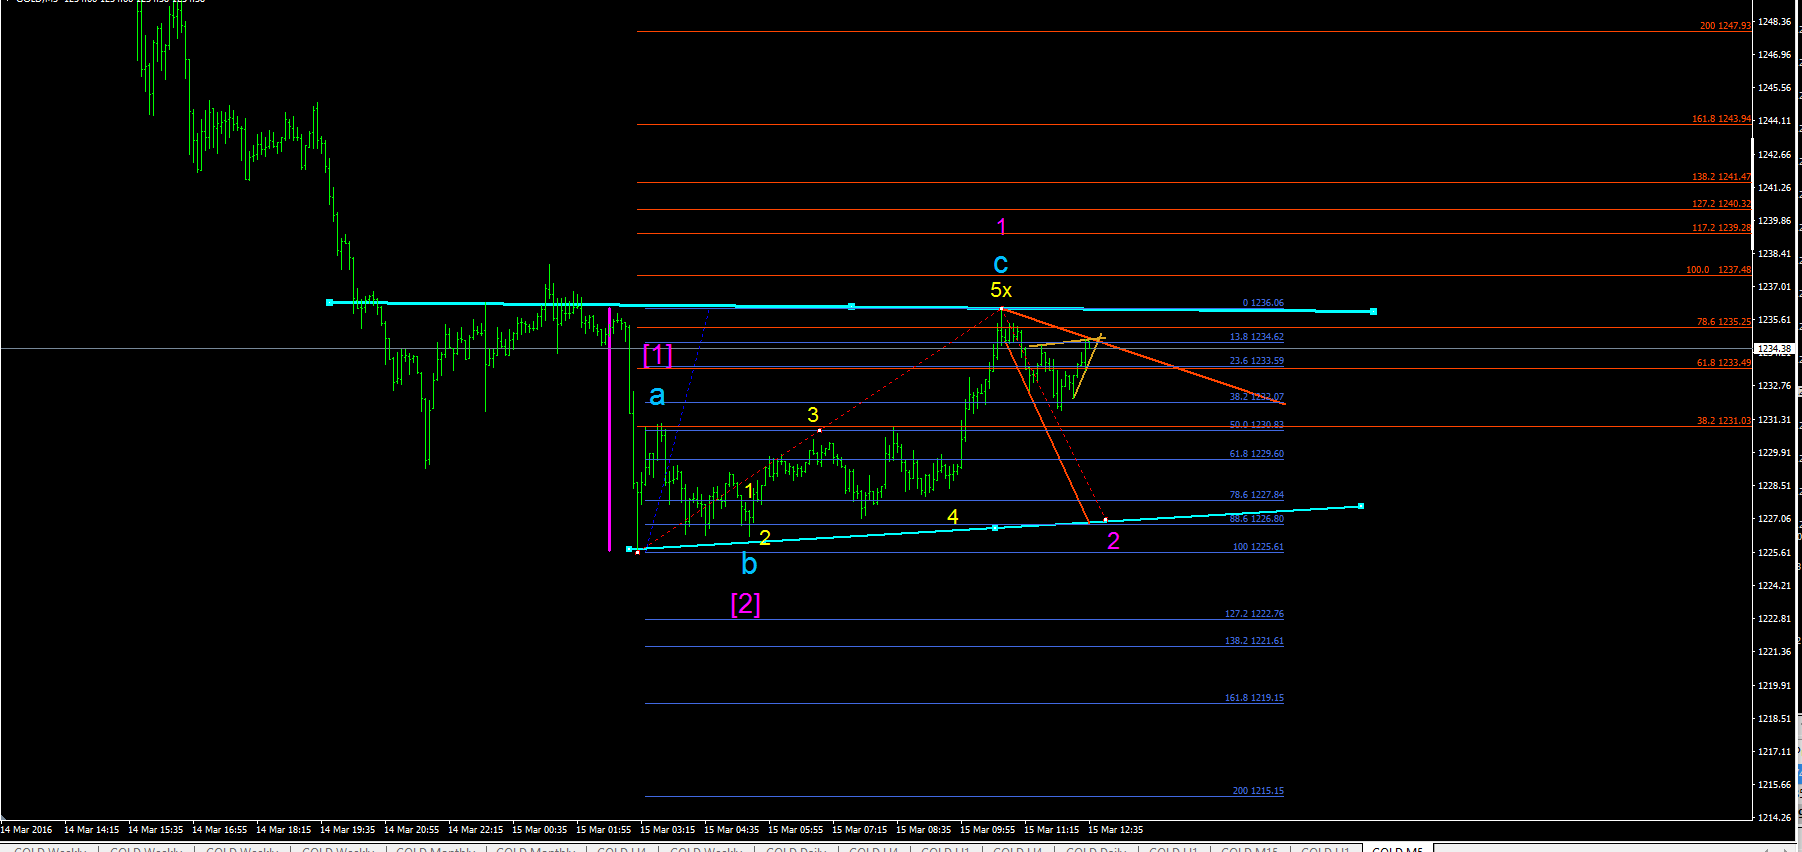Click the orange Fibonacci label 100.0 1237.48

(1718, 270)
